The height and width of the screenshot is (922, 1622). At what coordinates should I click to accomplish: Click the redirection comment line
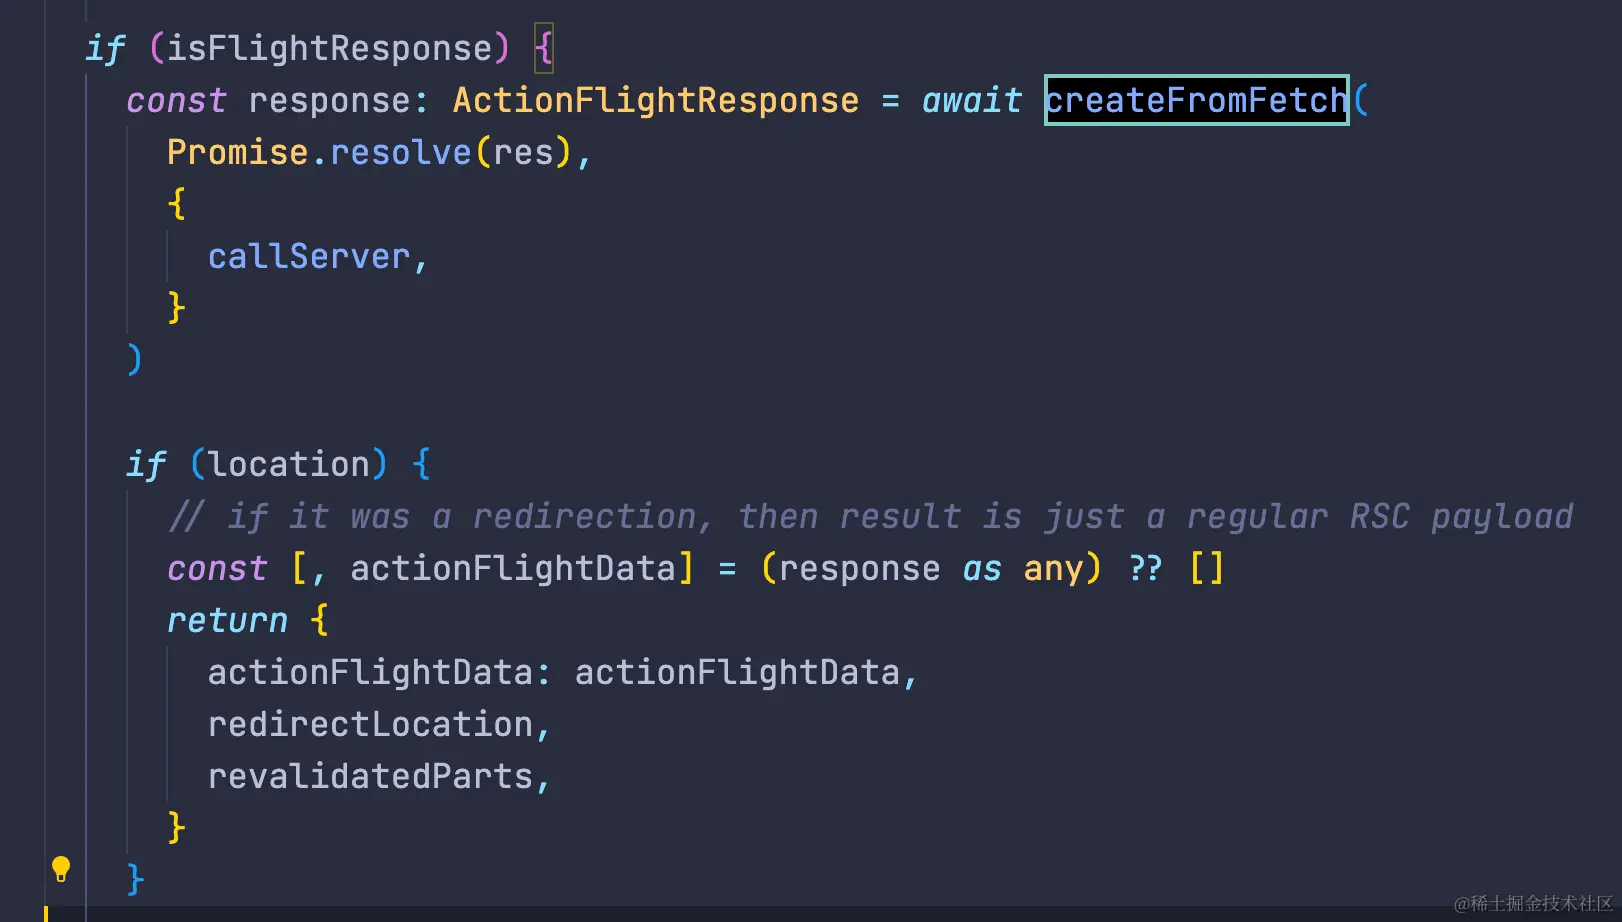pyautogui.click(x=870, y=516)
